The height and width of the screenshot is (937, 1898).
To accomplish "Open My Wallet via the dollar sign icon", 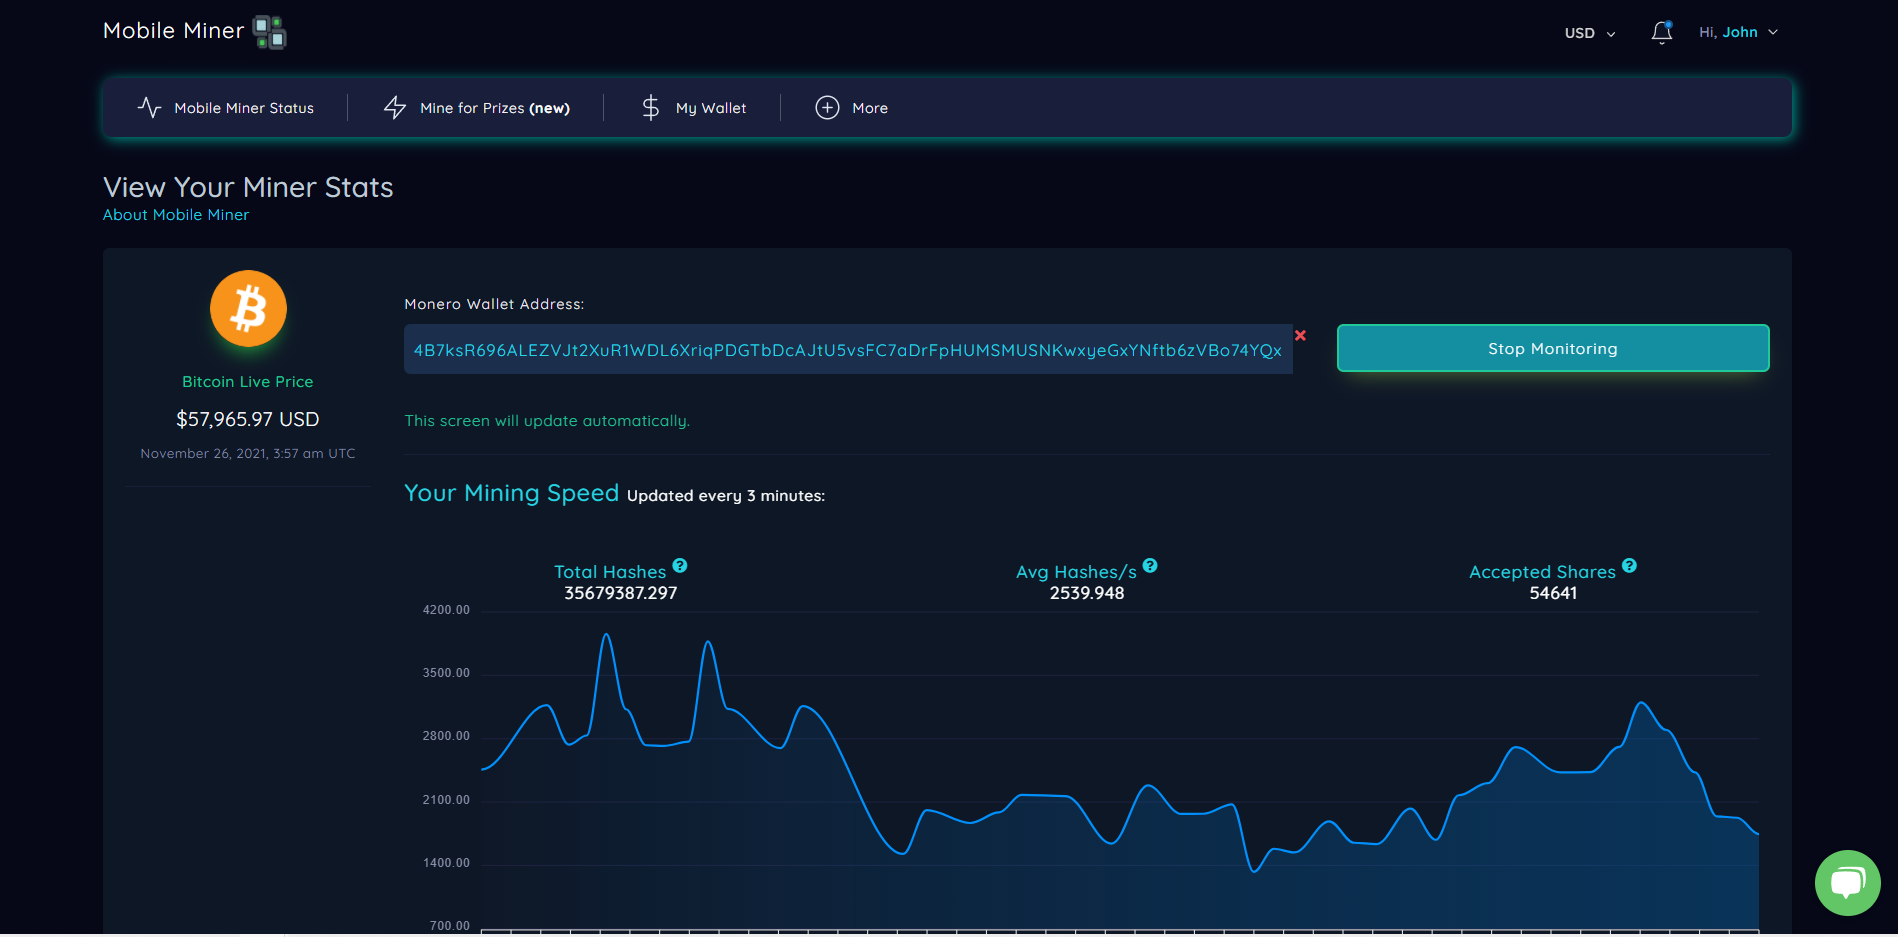I will pos(651,107).
